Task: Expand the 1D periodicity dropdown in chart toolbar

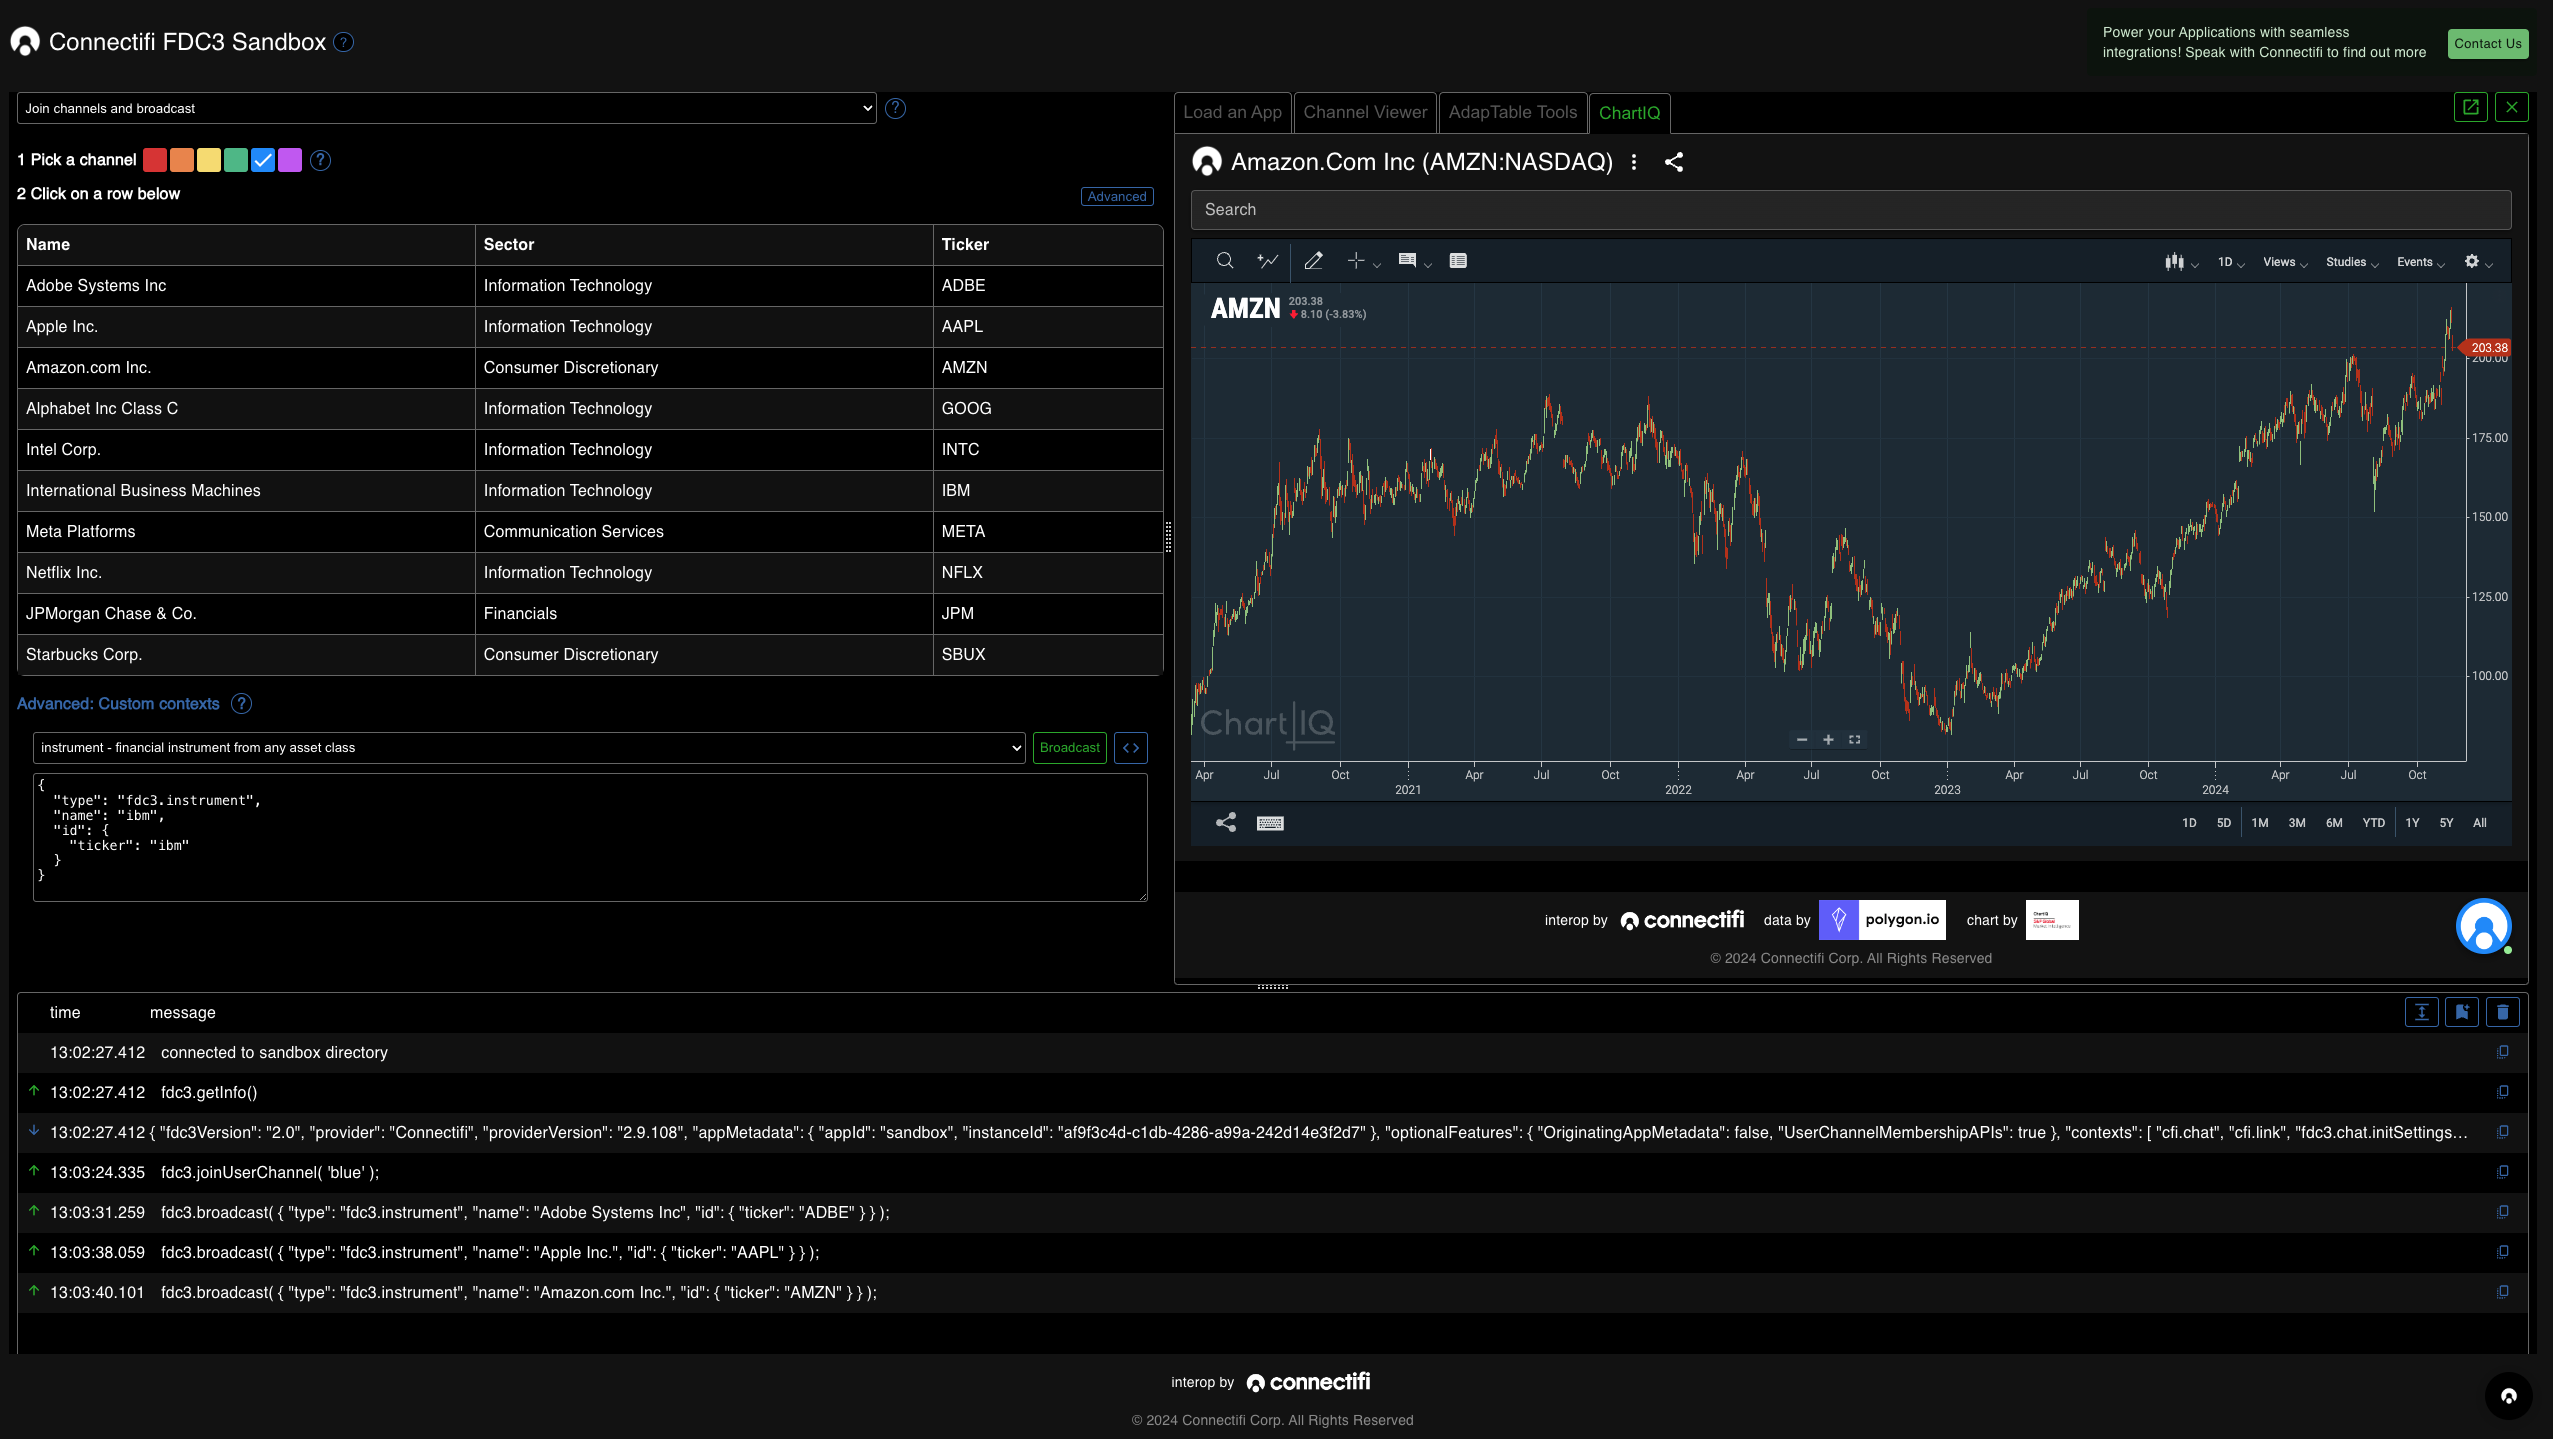Action: pos(2231,262)
